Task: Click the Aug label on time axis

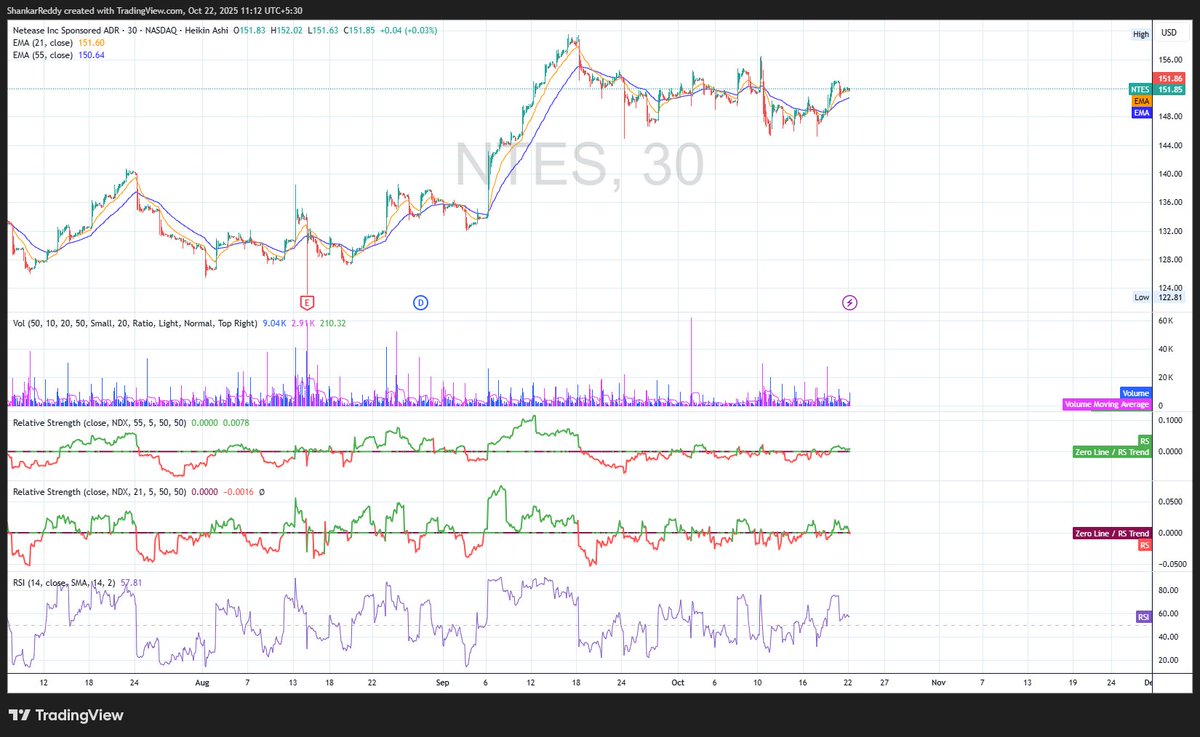Action: pos(201,683)
